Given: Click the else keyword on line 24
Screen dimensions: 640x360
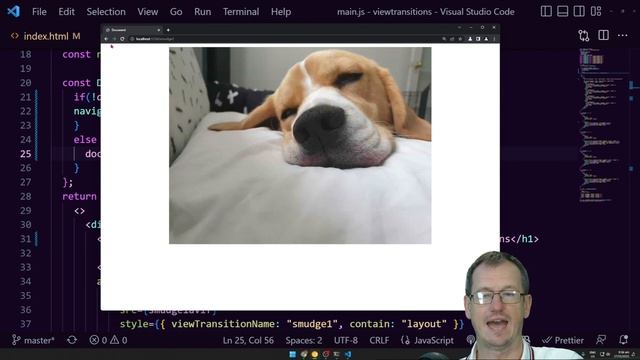Looking at the screenshot, I should (85, 140).
